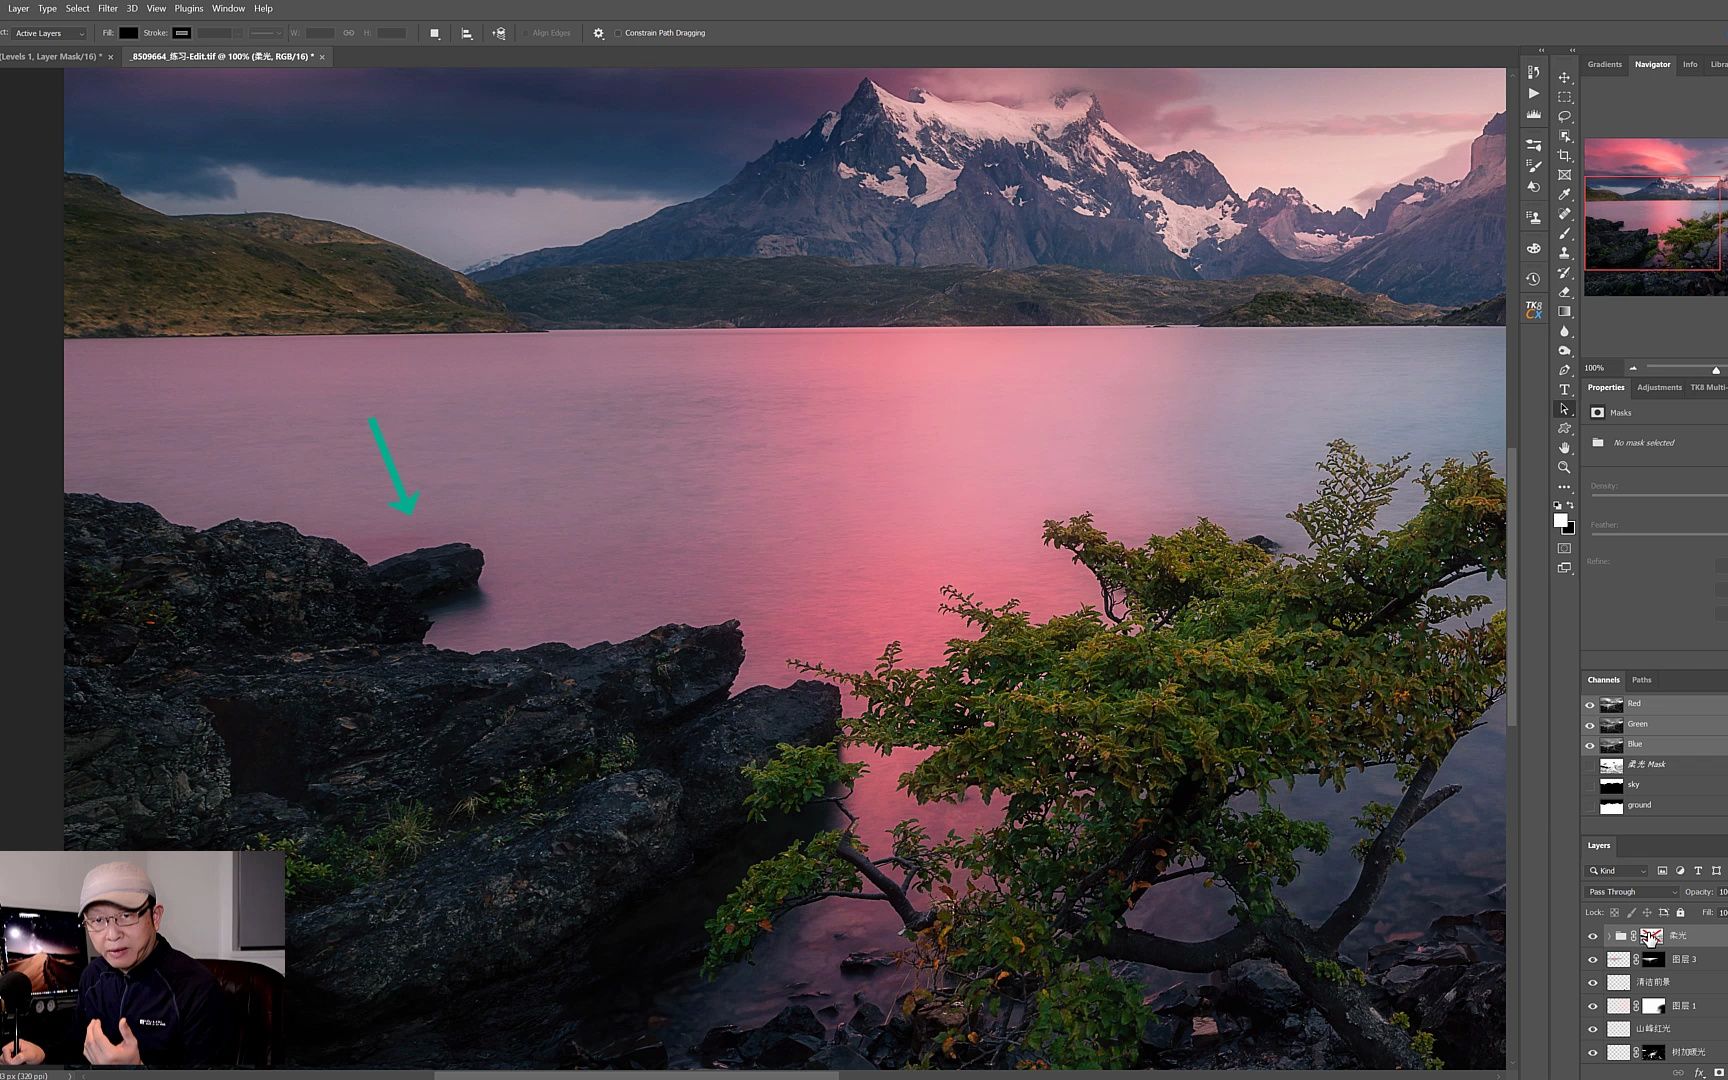
Task: Select the Hand tool
Action: pos(1564,448)
